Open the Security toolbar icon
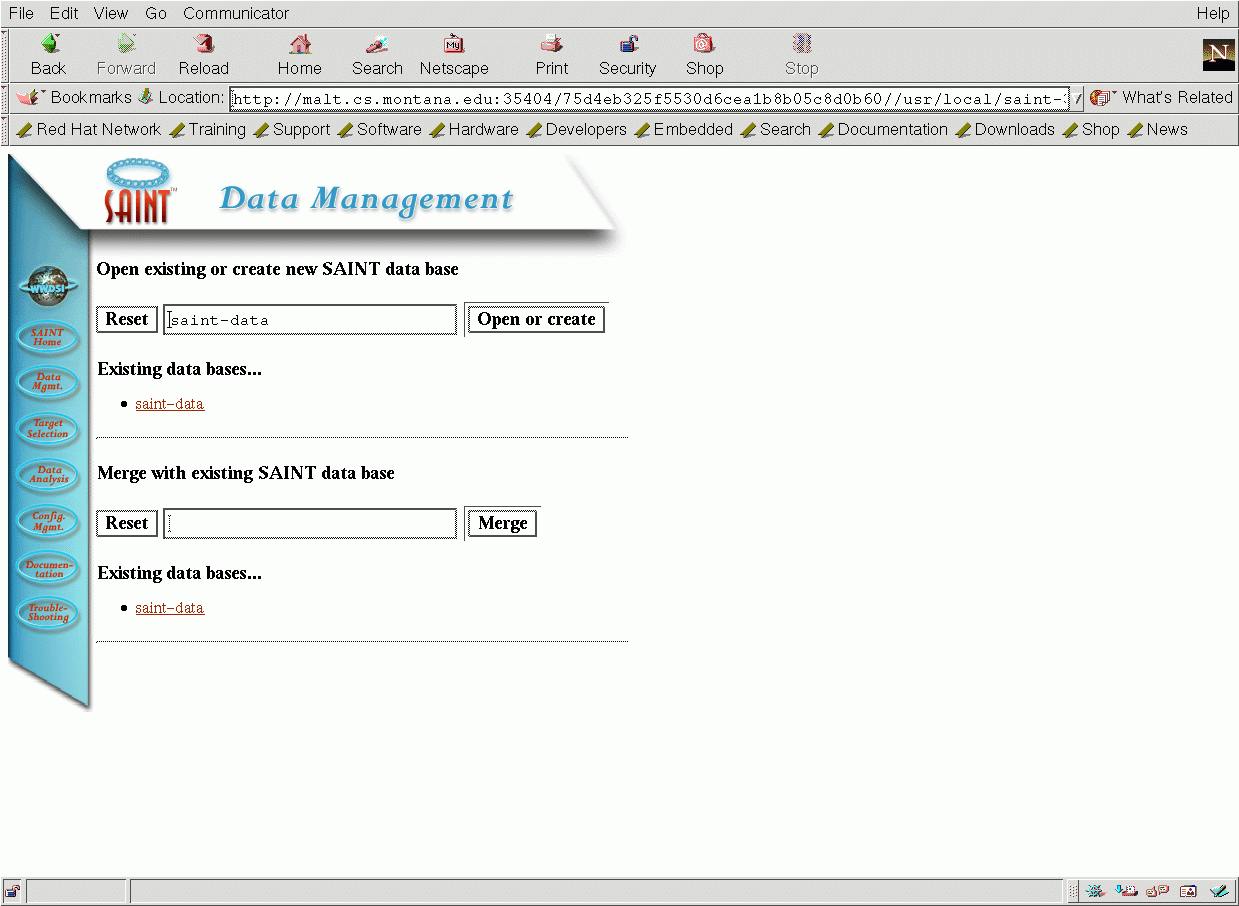 pyautogui.click(x=627, y=55)
